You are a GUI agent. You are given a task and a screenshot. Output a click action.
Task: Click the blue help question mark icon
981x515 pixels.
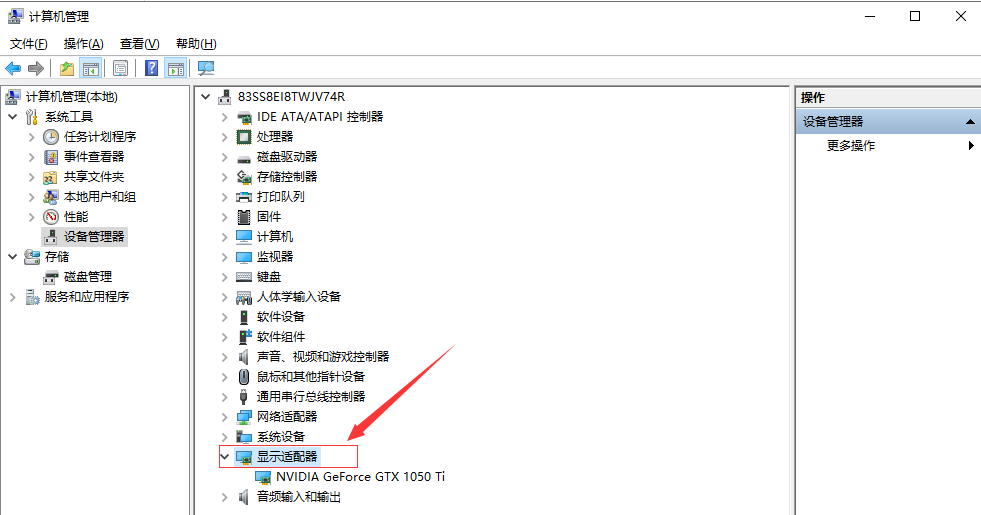point(151,68)
